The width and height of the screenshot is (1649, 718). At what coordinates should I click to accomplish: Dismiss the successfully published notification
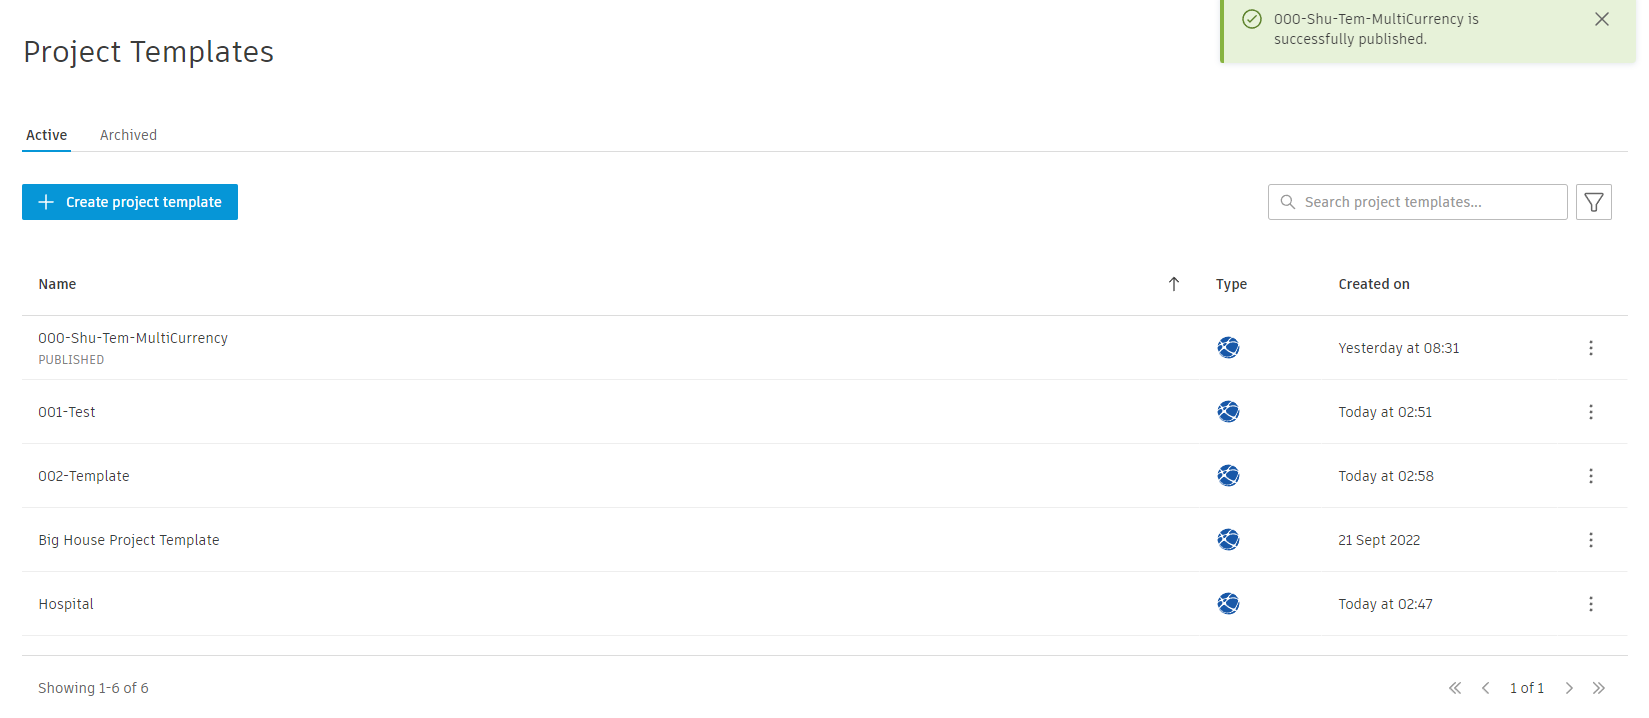tap(1601, 19)
